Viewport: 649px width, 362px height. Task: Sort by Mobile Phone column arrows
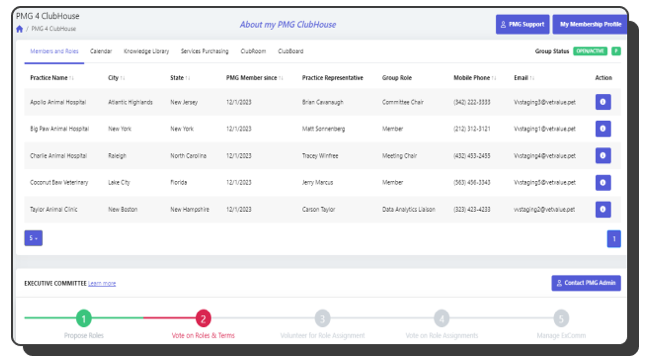click(x=494, y=78)
